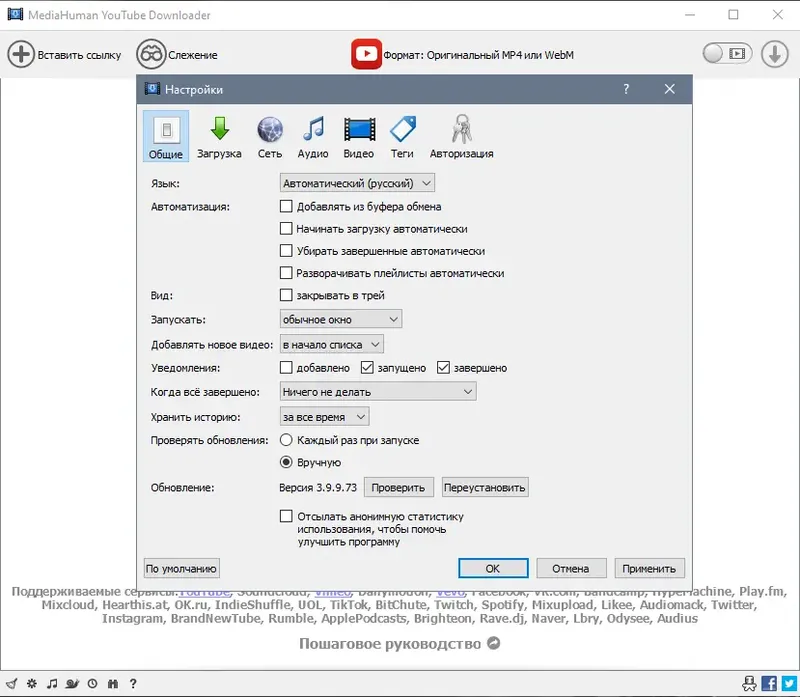Click the snail speed-limit icon
800x697 pixels.
(x=72, y=684)
